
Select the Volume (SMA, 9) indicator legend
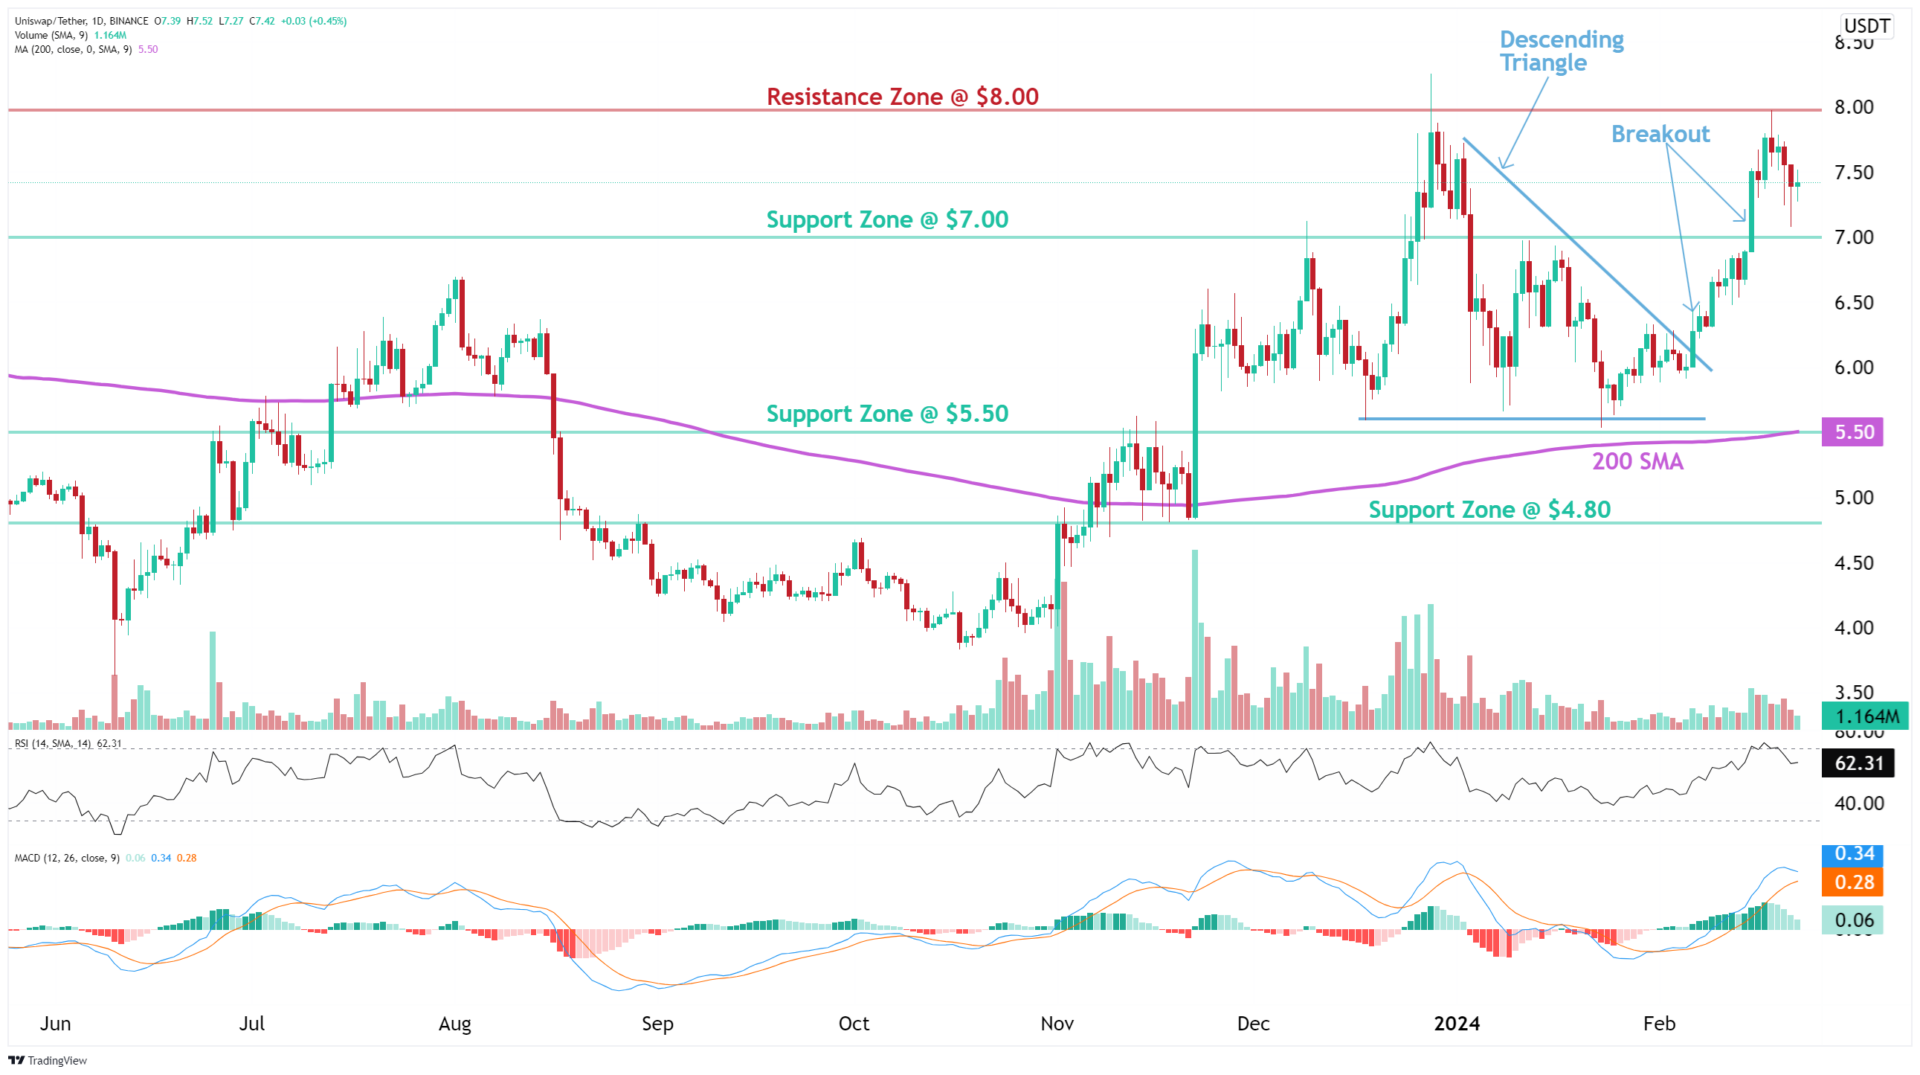coord(51,35)
